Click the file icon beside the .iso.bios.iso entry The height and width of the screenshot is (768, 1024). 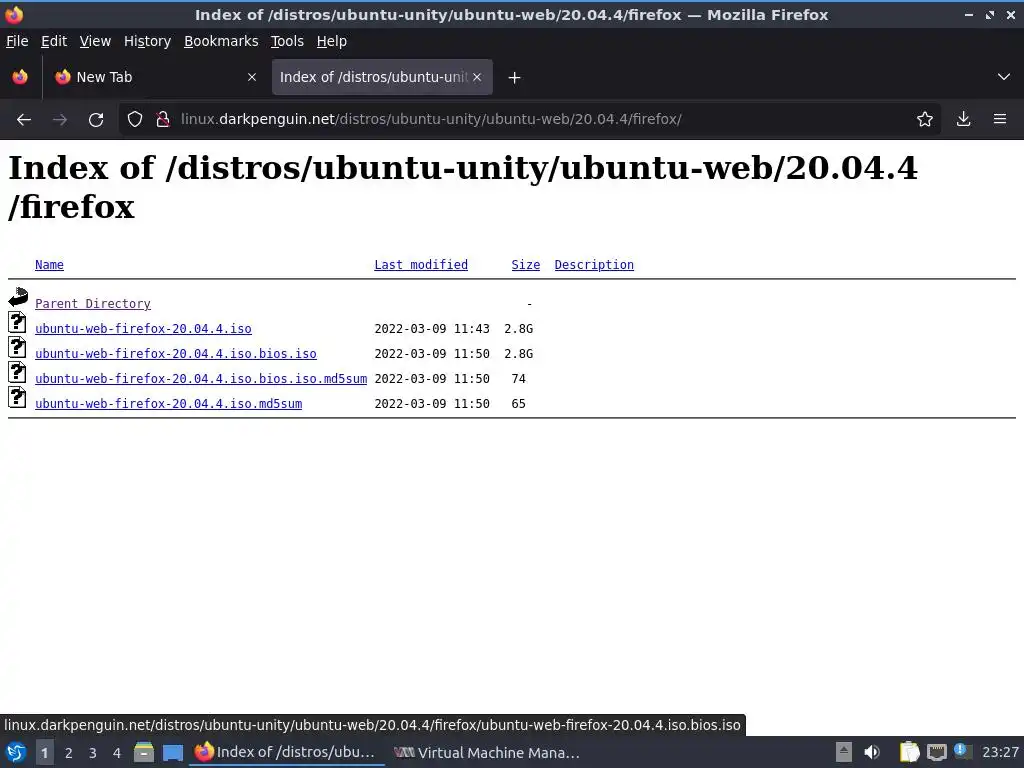coord(18,347)
